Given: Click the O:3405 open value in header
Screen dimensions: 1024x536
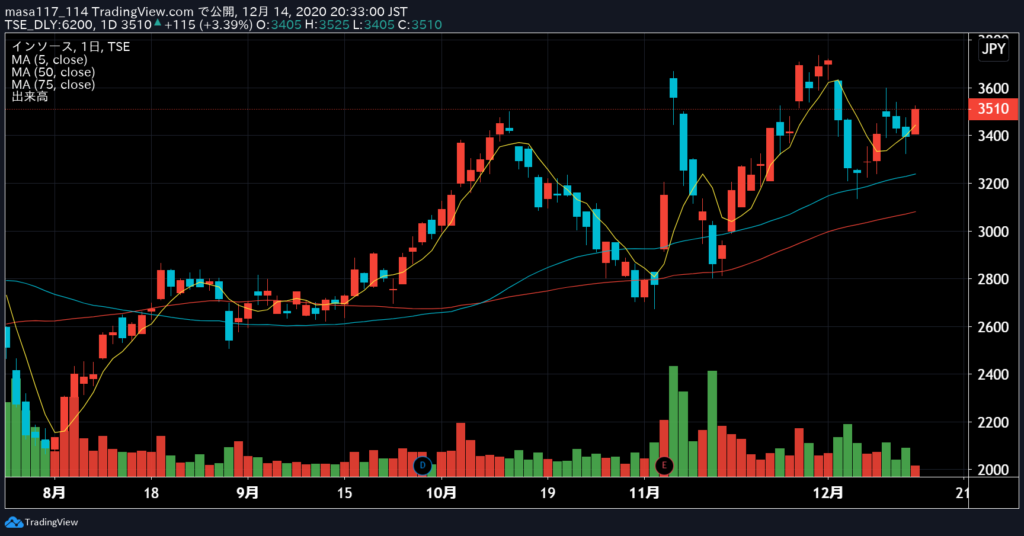Looking at the screenshot, I should 279,25.
